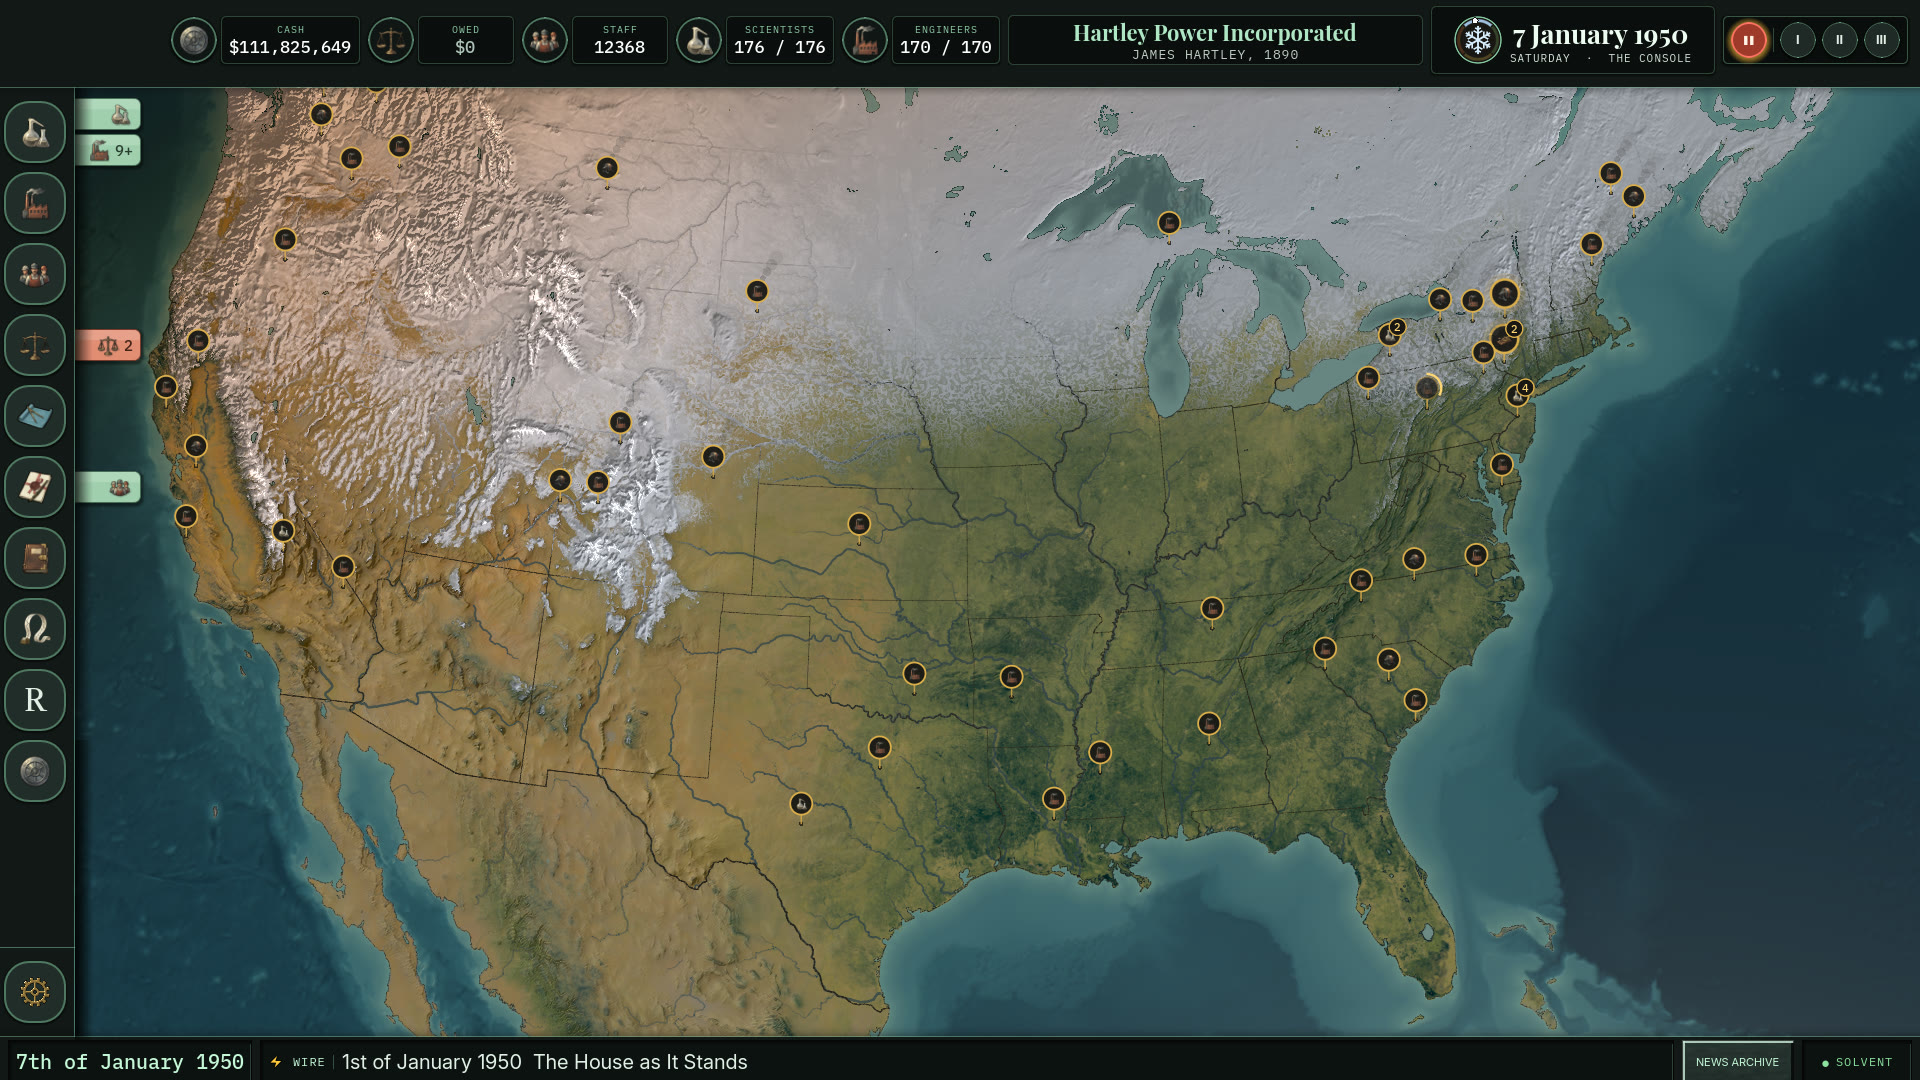Open the green staff notification tag
This screenshot has width=1920, height=1080.
109,488
